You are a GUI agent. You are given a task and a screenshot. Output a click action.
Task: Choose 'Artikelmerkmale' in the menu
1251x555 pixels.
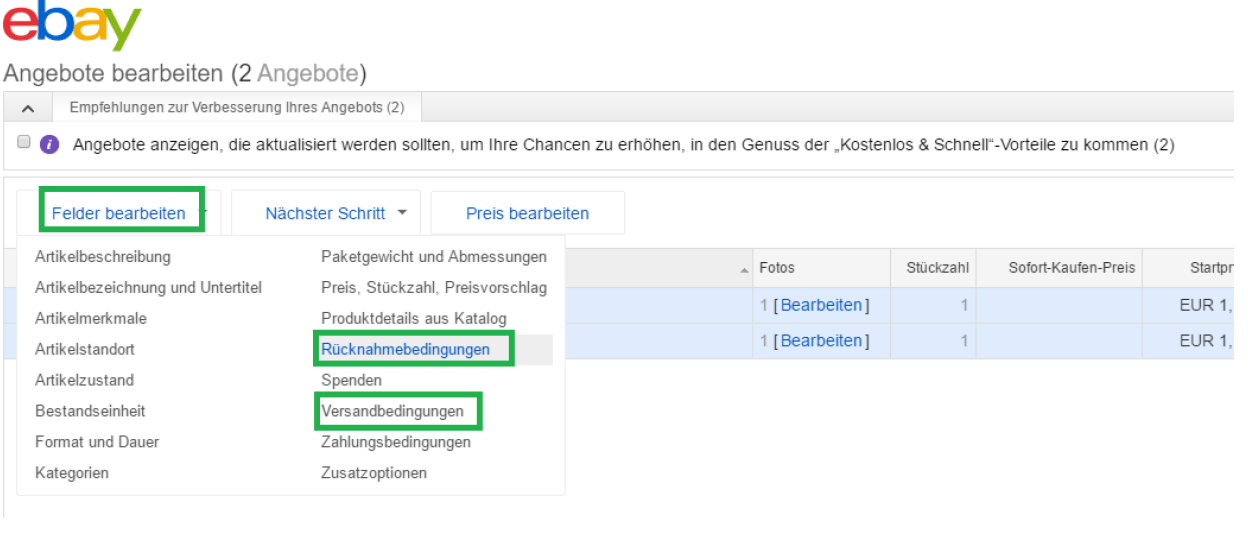tap(91, 319)
